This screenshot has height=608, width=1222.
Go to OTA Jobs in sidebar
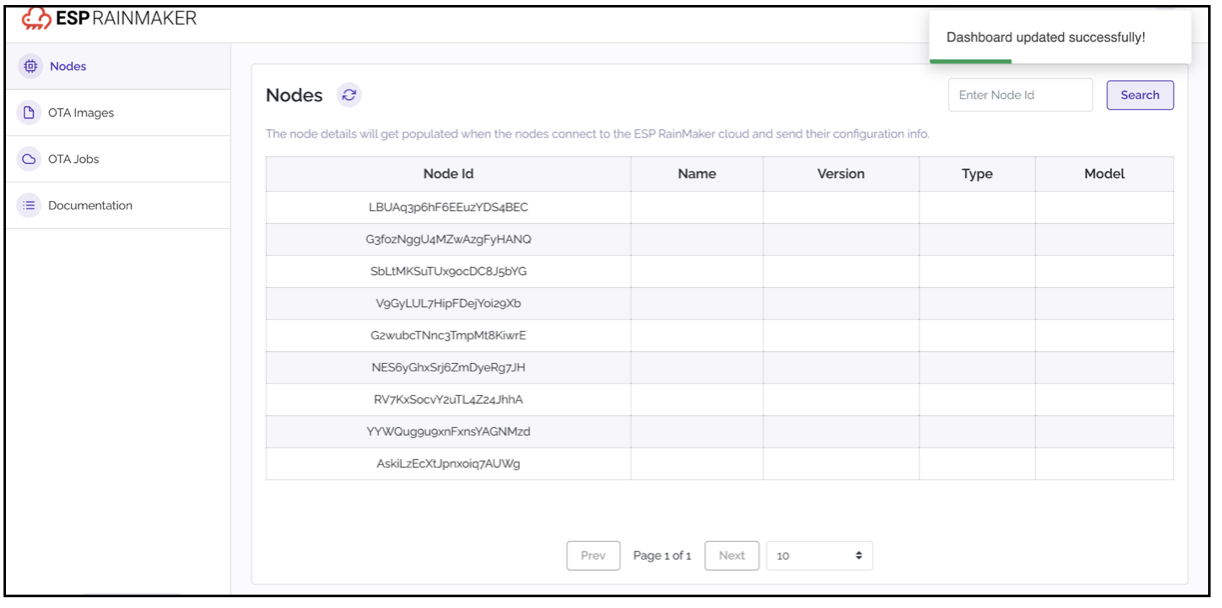click(118, 159)
